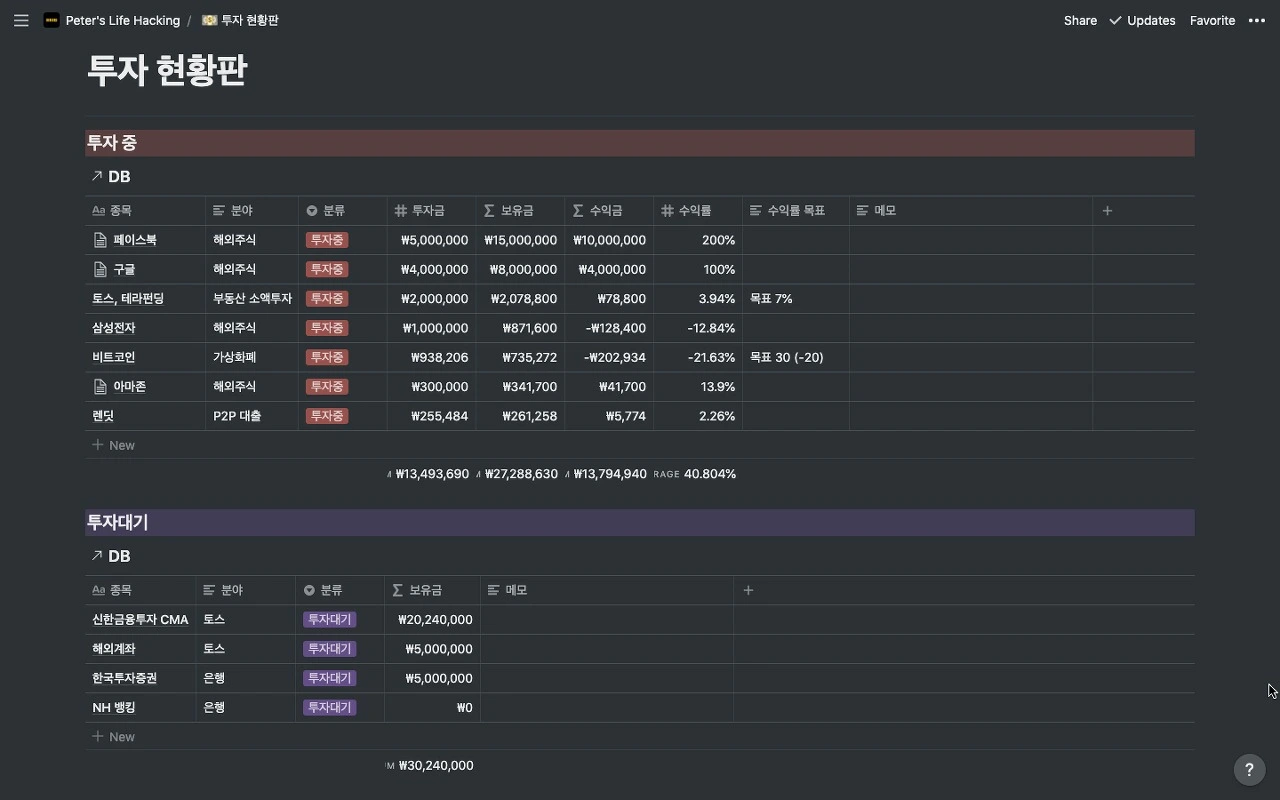Select the 투자대기 tag for 해외계좌
The image size is (1280, 800).
[x=329, y=649]
